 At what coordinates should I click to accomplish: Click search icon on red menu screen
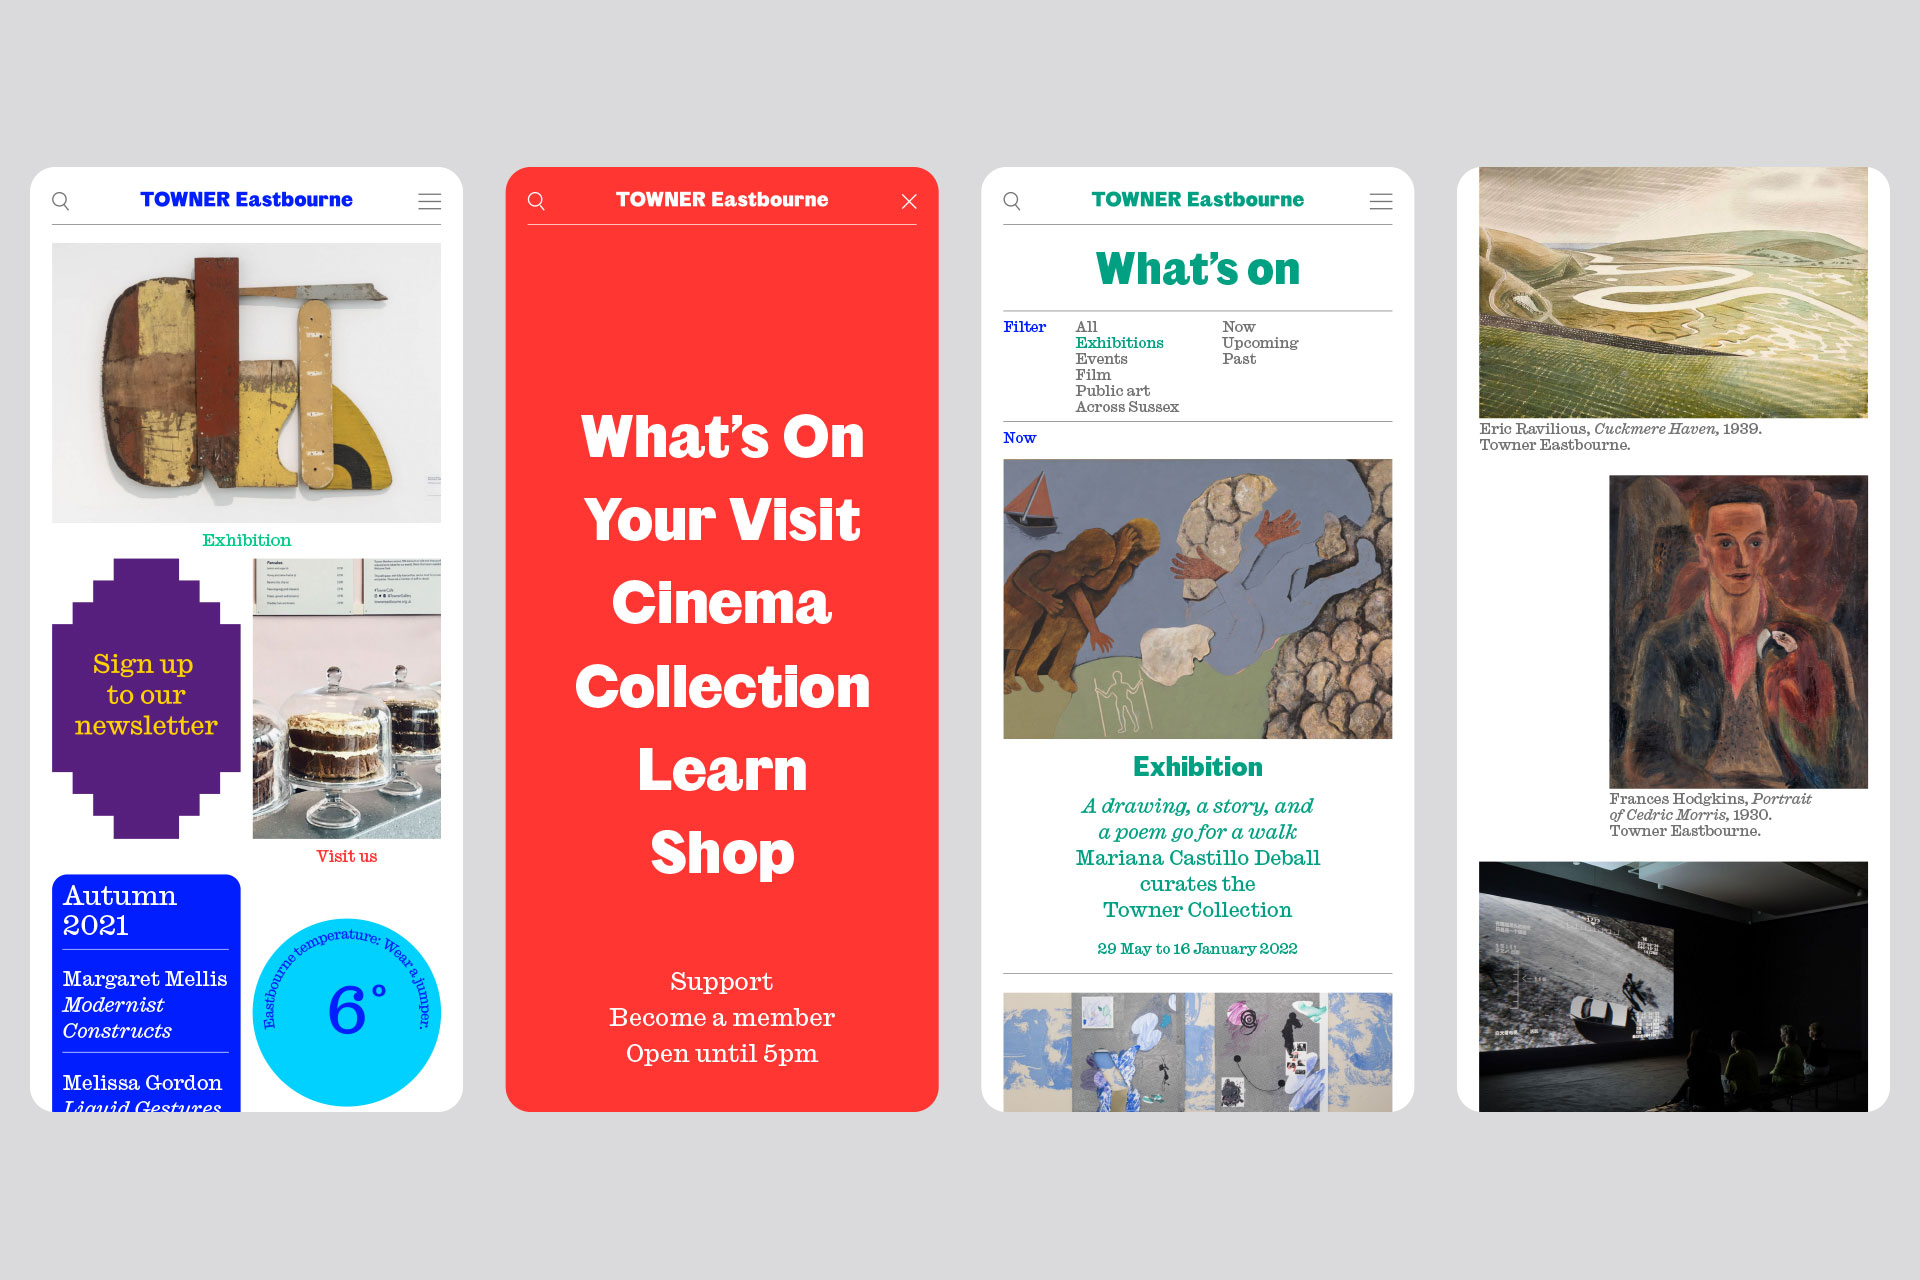[537, 201]
